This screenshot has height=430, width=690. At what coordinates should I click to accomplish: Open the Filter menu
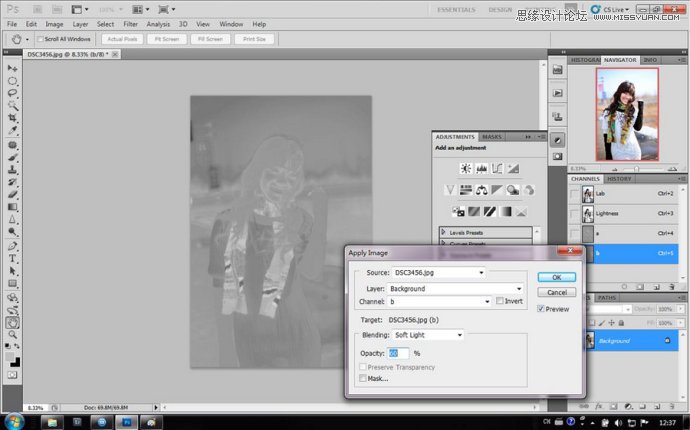point(130,23)
